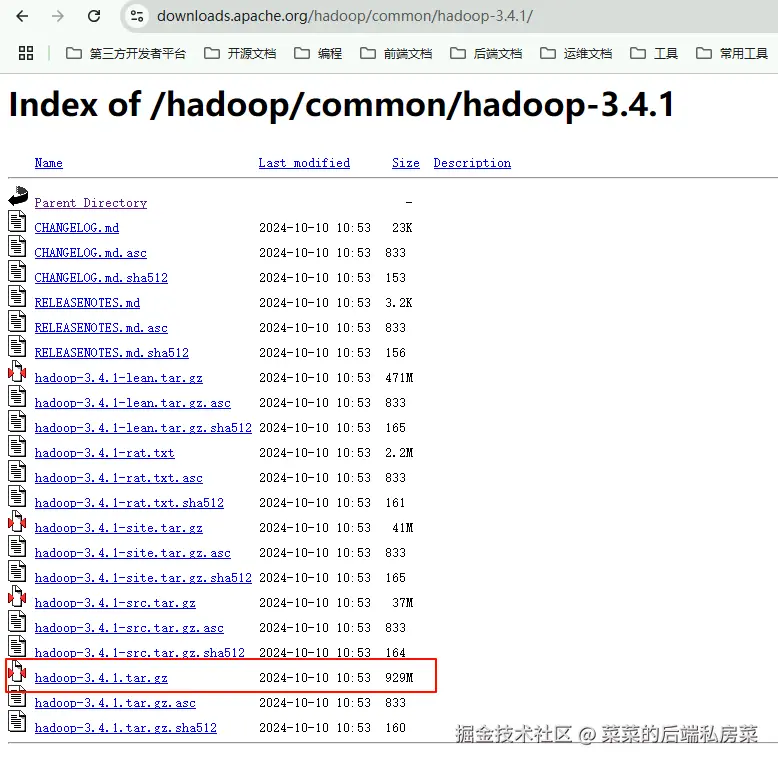778x765 pixels.
Task: Open the 后端文档 bookmark folder
Action: pos(486,53)
